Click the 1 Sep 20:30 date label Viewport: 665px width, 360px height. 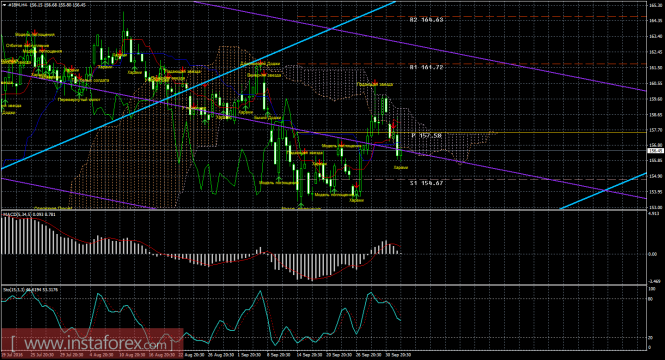coord(249,354)
